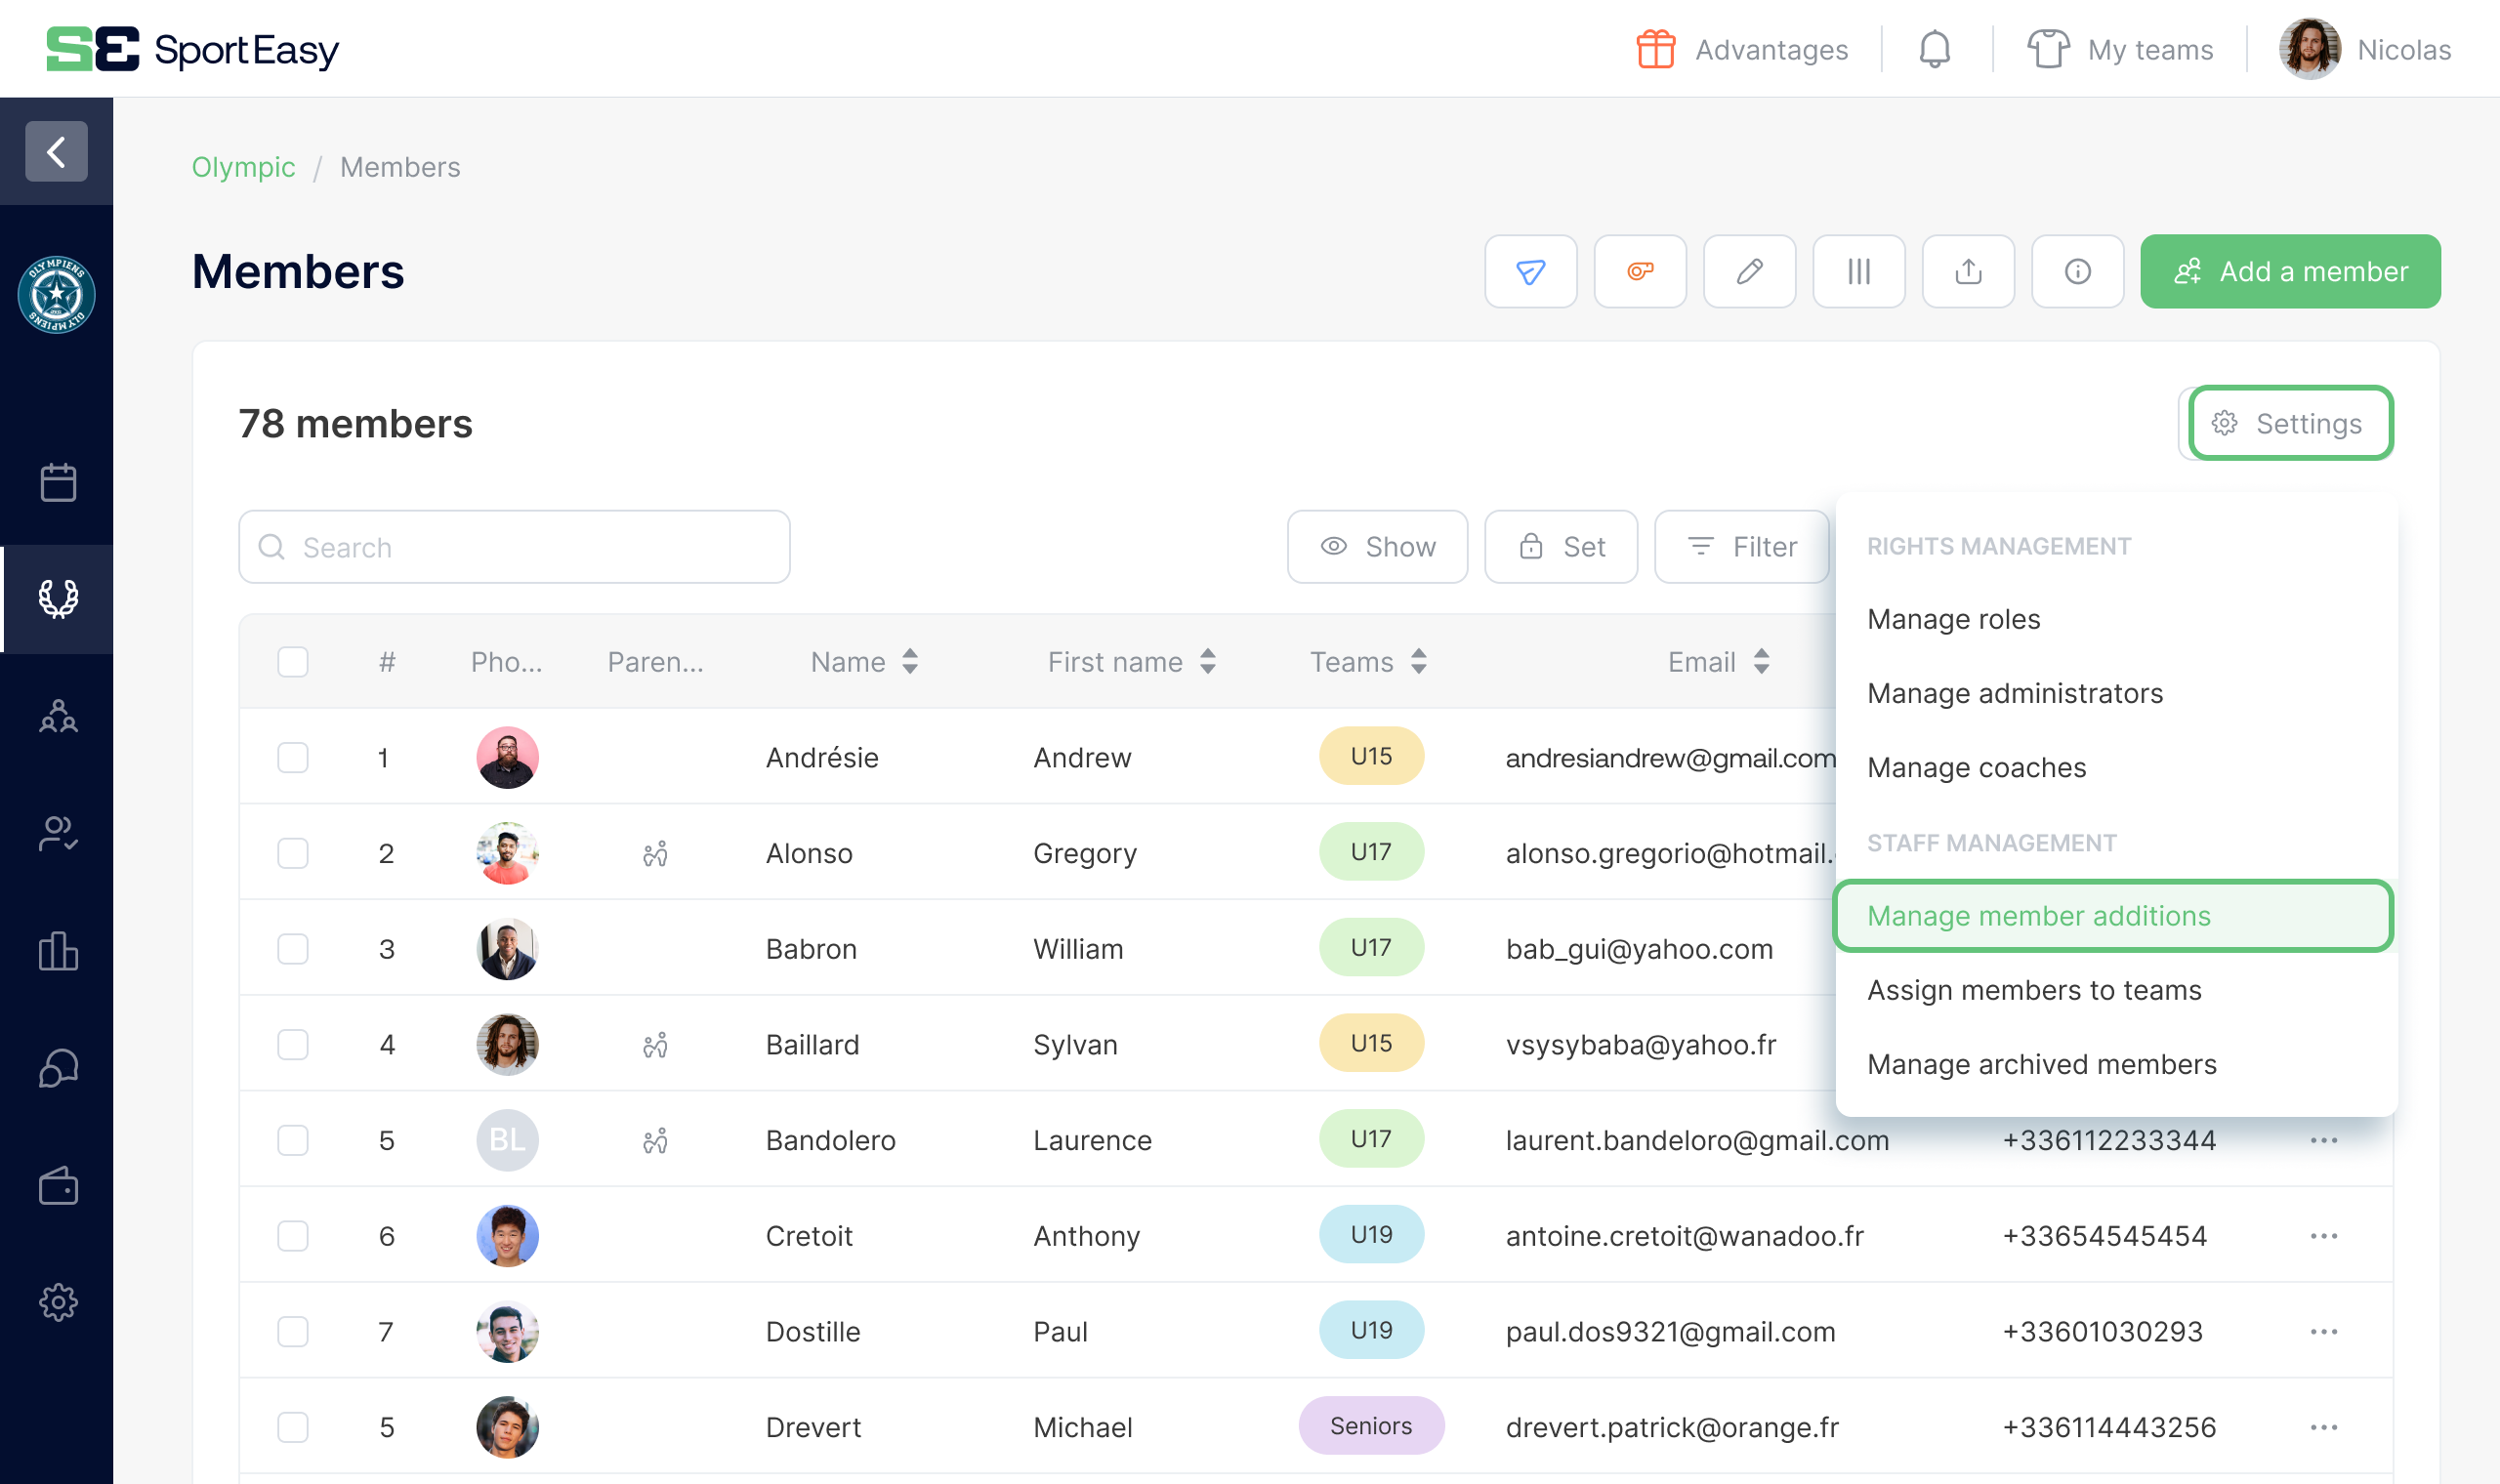Open the statistics bar chart sidebar icon
This screenshot has width=2500, height=1484.
(57, 952)
